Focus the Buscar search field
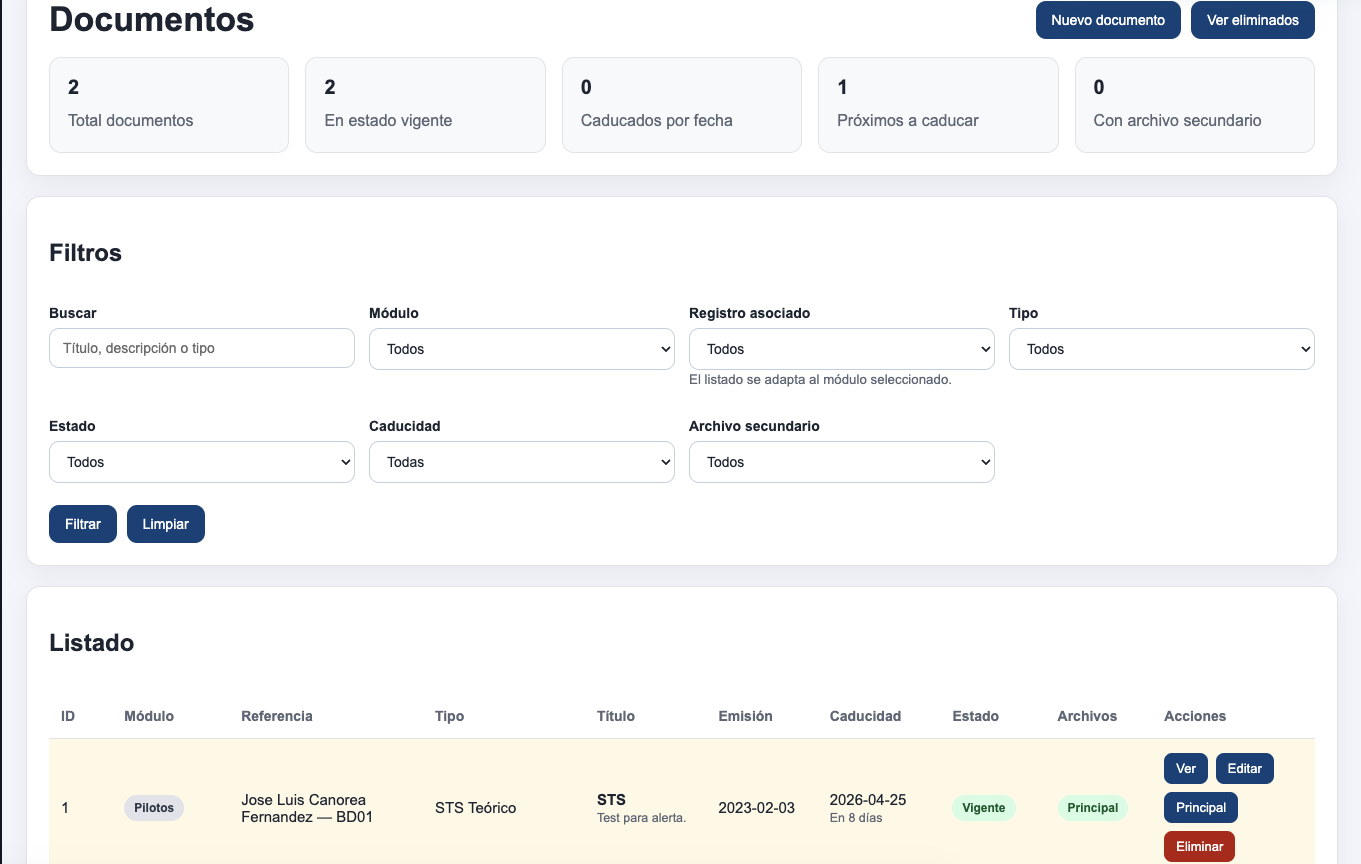 [x=202, y=348]
